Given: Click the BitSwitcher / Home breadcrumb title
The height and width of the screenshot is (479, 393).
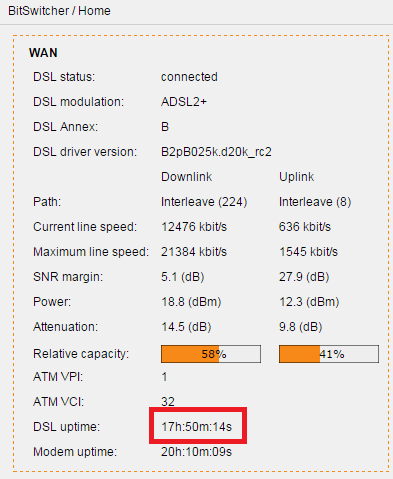Looking at the screenshot, I should 59,11.
